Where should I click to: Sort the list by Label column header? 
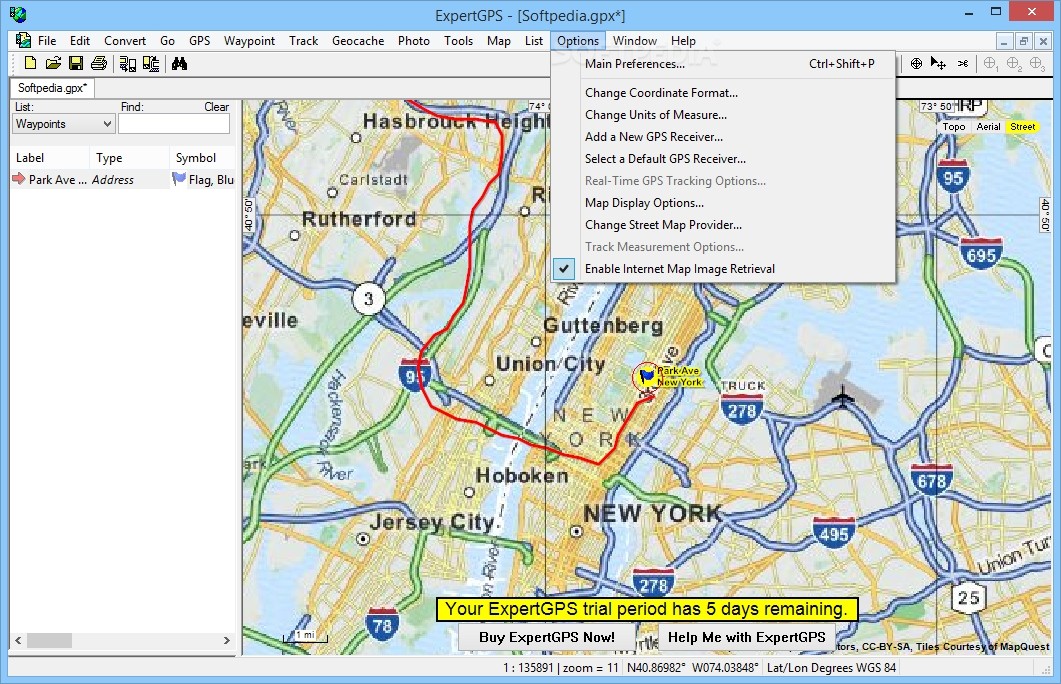pyautogui.click(x=49, y=158)
